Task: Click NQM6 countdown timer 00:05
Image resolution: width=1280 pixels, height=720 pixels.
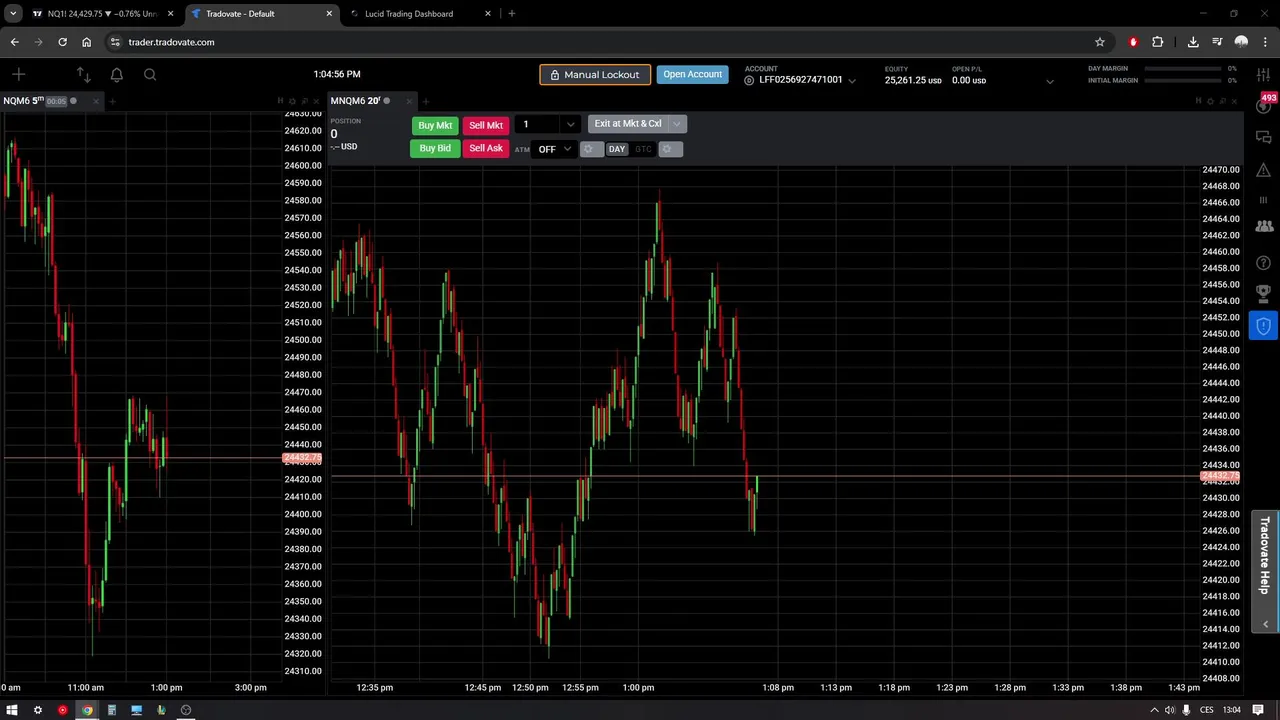Action: pos(56,101)
